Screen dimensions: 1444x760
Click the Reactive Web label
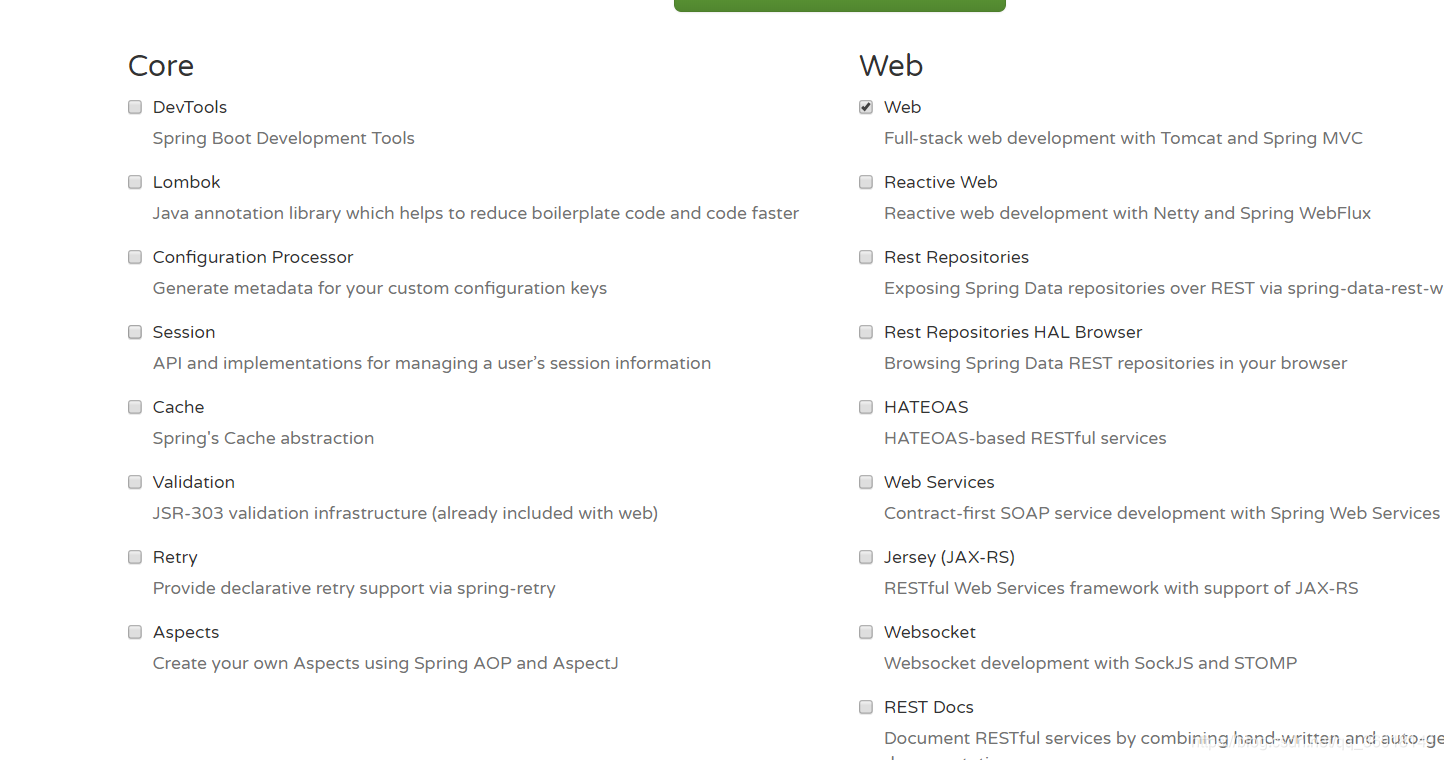(941, 182)
